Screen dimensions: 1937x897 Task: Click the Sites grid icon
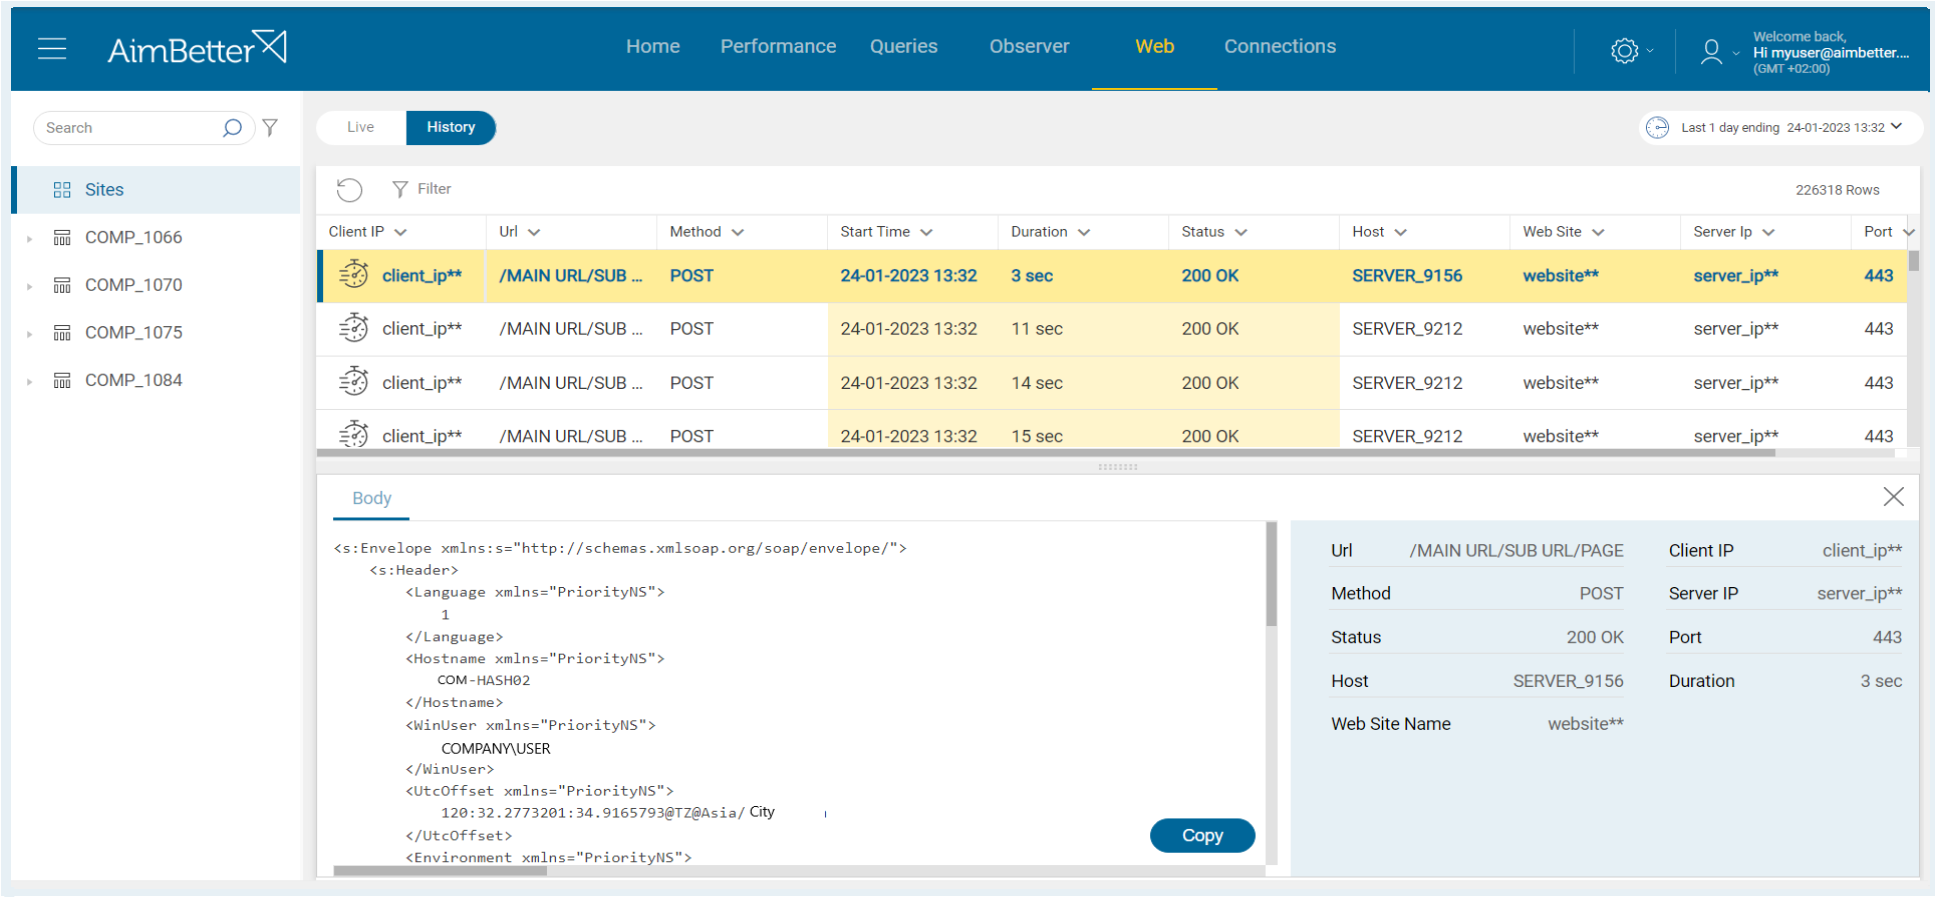click(62, 190)
